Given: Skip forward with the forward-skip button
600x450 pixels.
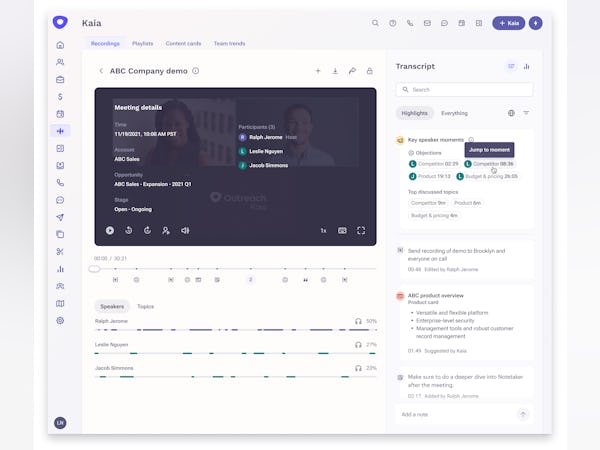Looking at the screenshot, I should pyautogui.click(x=147, y=230).
